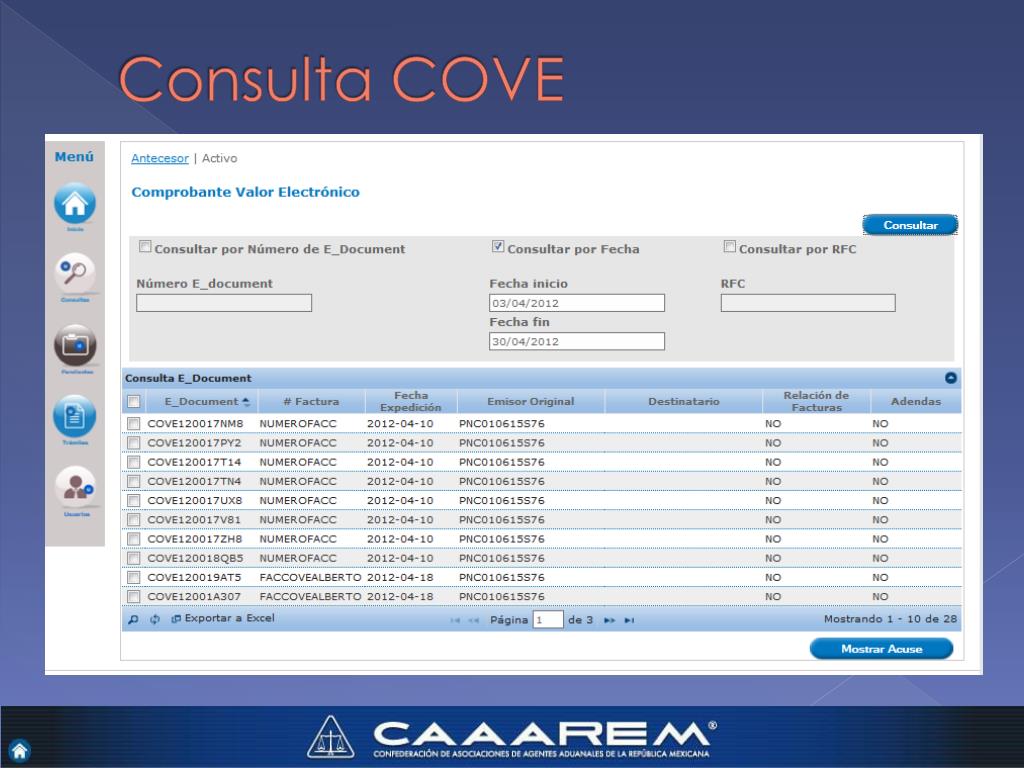Click the Emisor Original column header
Image resolution: width=1024 pixels, height=768 pixels.
[x=531, y=402]
